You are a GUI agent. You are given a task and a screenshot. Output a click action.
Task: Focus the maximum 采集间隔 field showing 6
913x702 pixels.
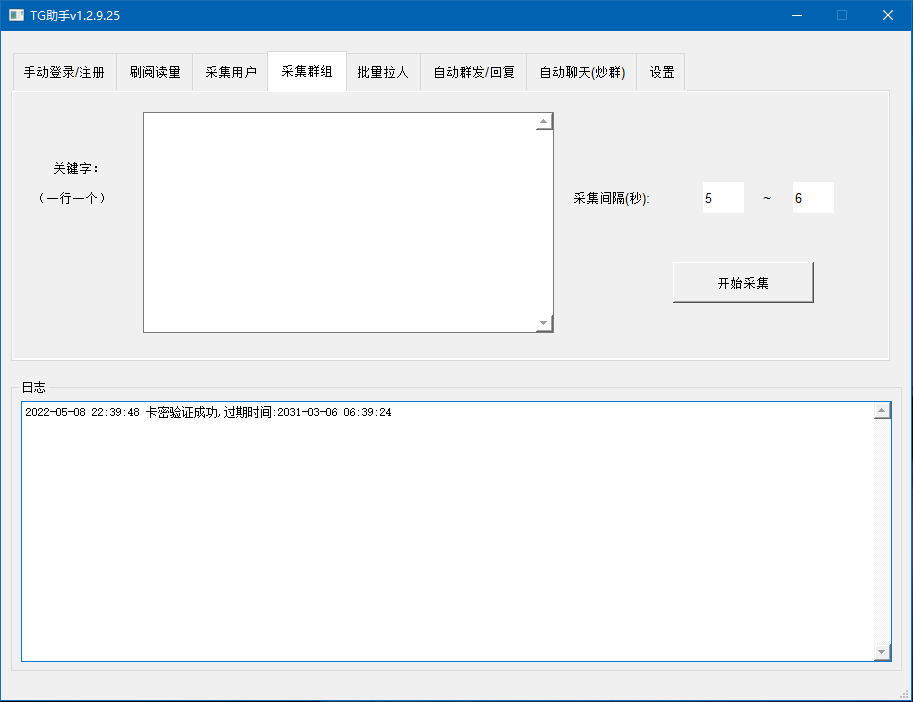pyautogui.click(x=812, y=198)
